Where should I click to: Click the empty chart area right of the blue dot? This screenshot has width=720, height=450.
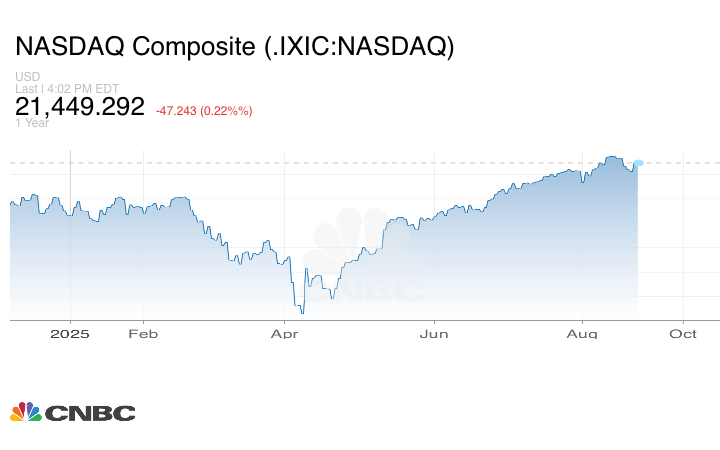[x=680, y=240]
